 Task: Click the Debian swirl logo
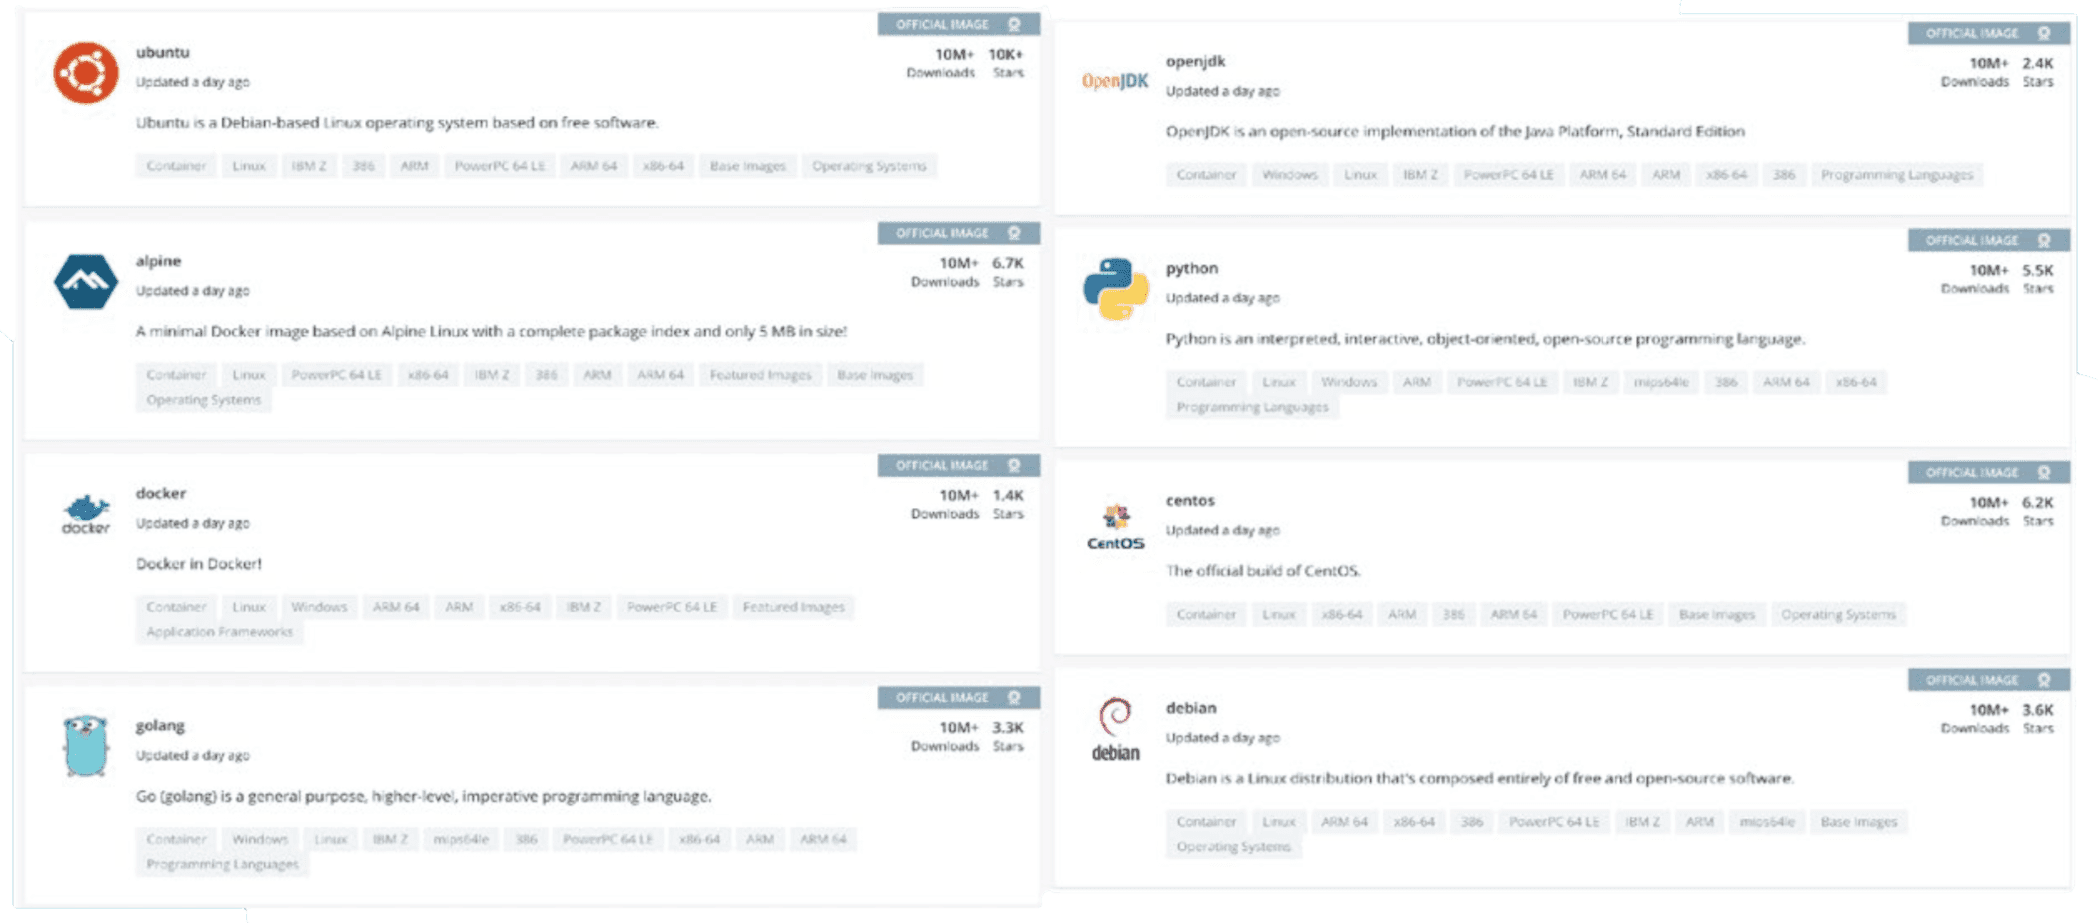[1115, 730]
